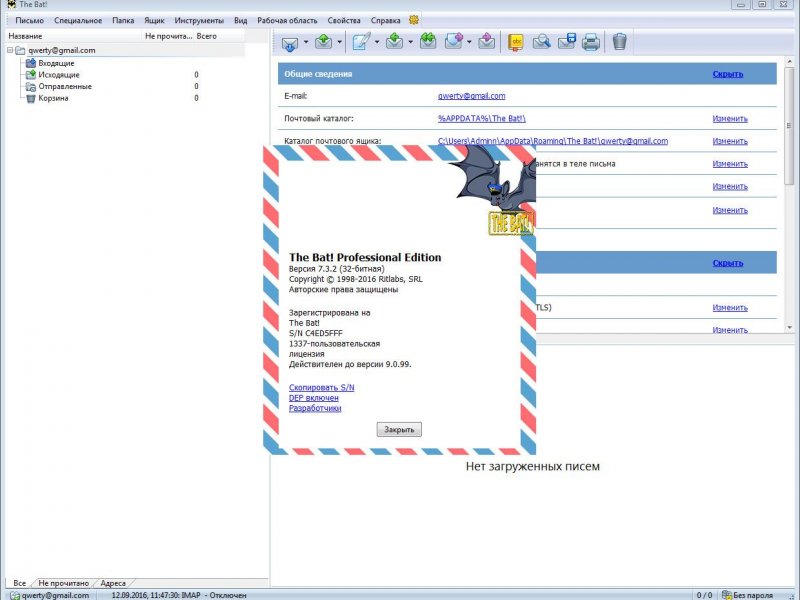Click Изменить in the 'в теле письма' row
800x600 pixels.
(x=730, y=163)
